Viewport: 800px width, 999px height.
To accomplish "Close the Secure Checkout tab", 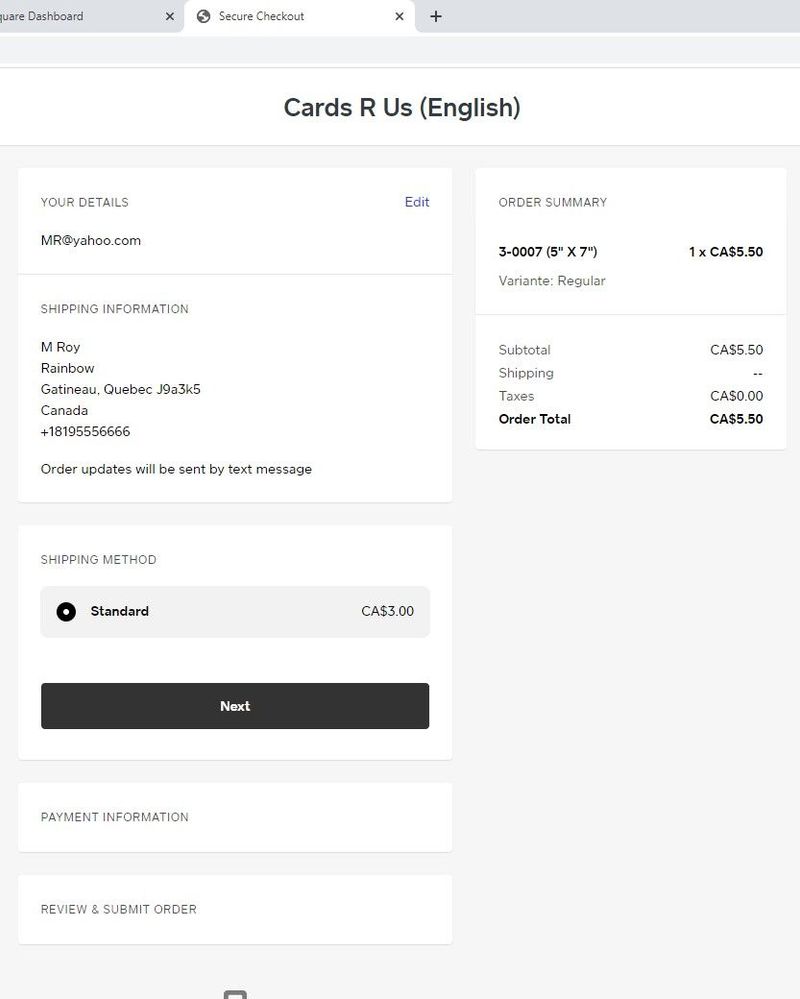I will [399, 17].
